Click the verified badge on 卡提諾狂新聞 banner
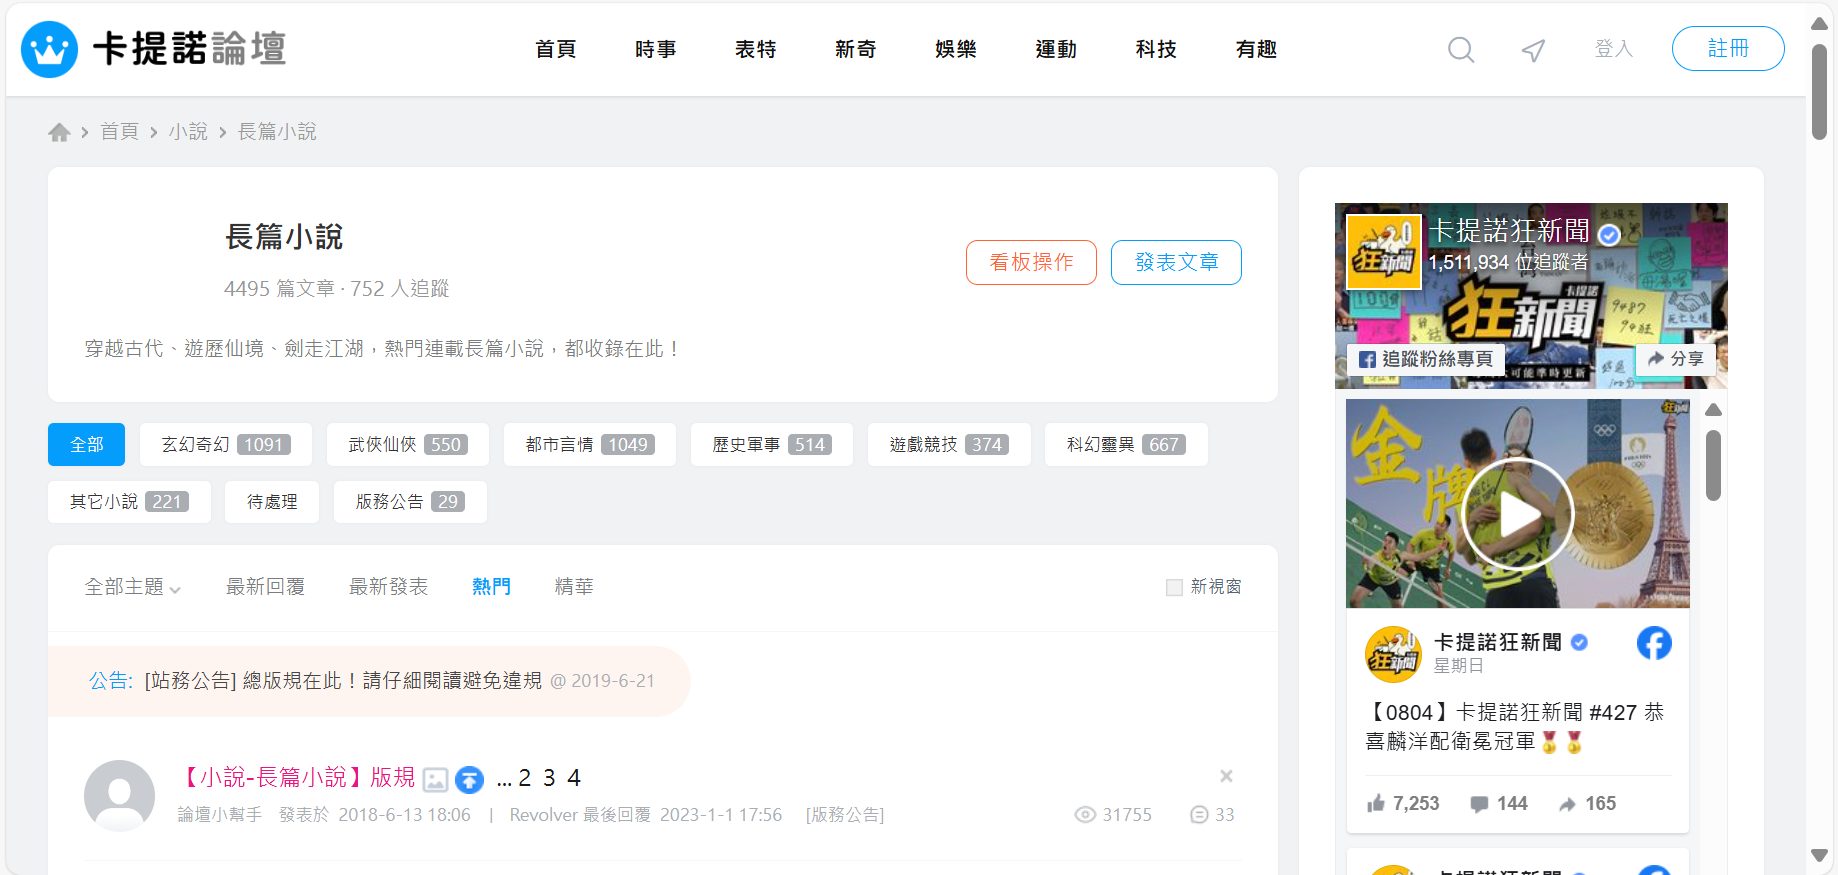This screenshot has width=1838, height=875. coord(1609,235)
